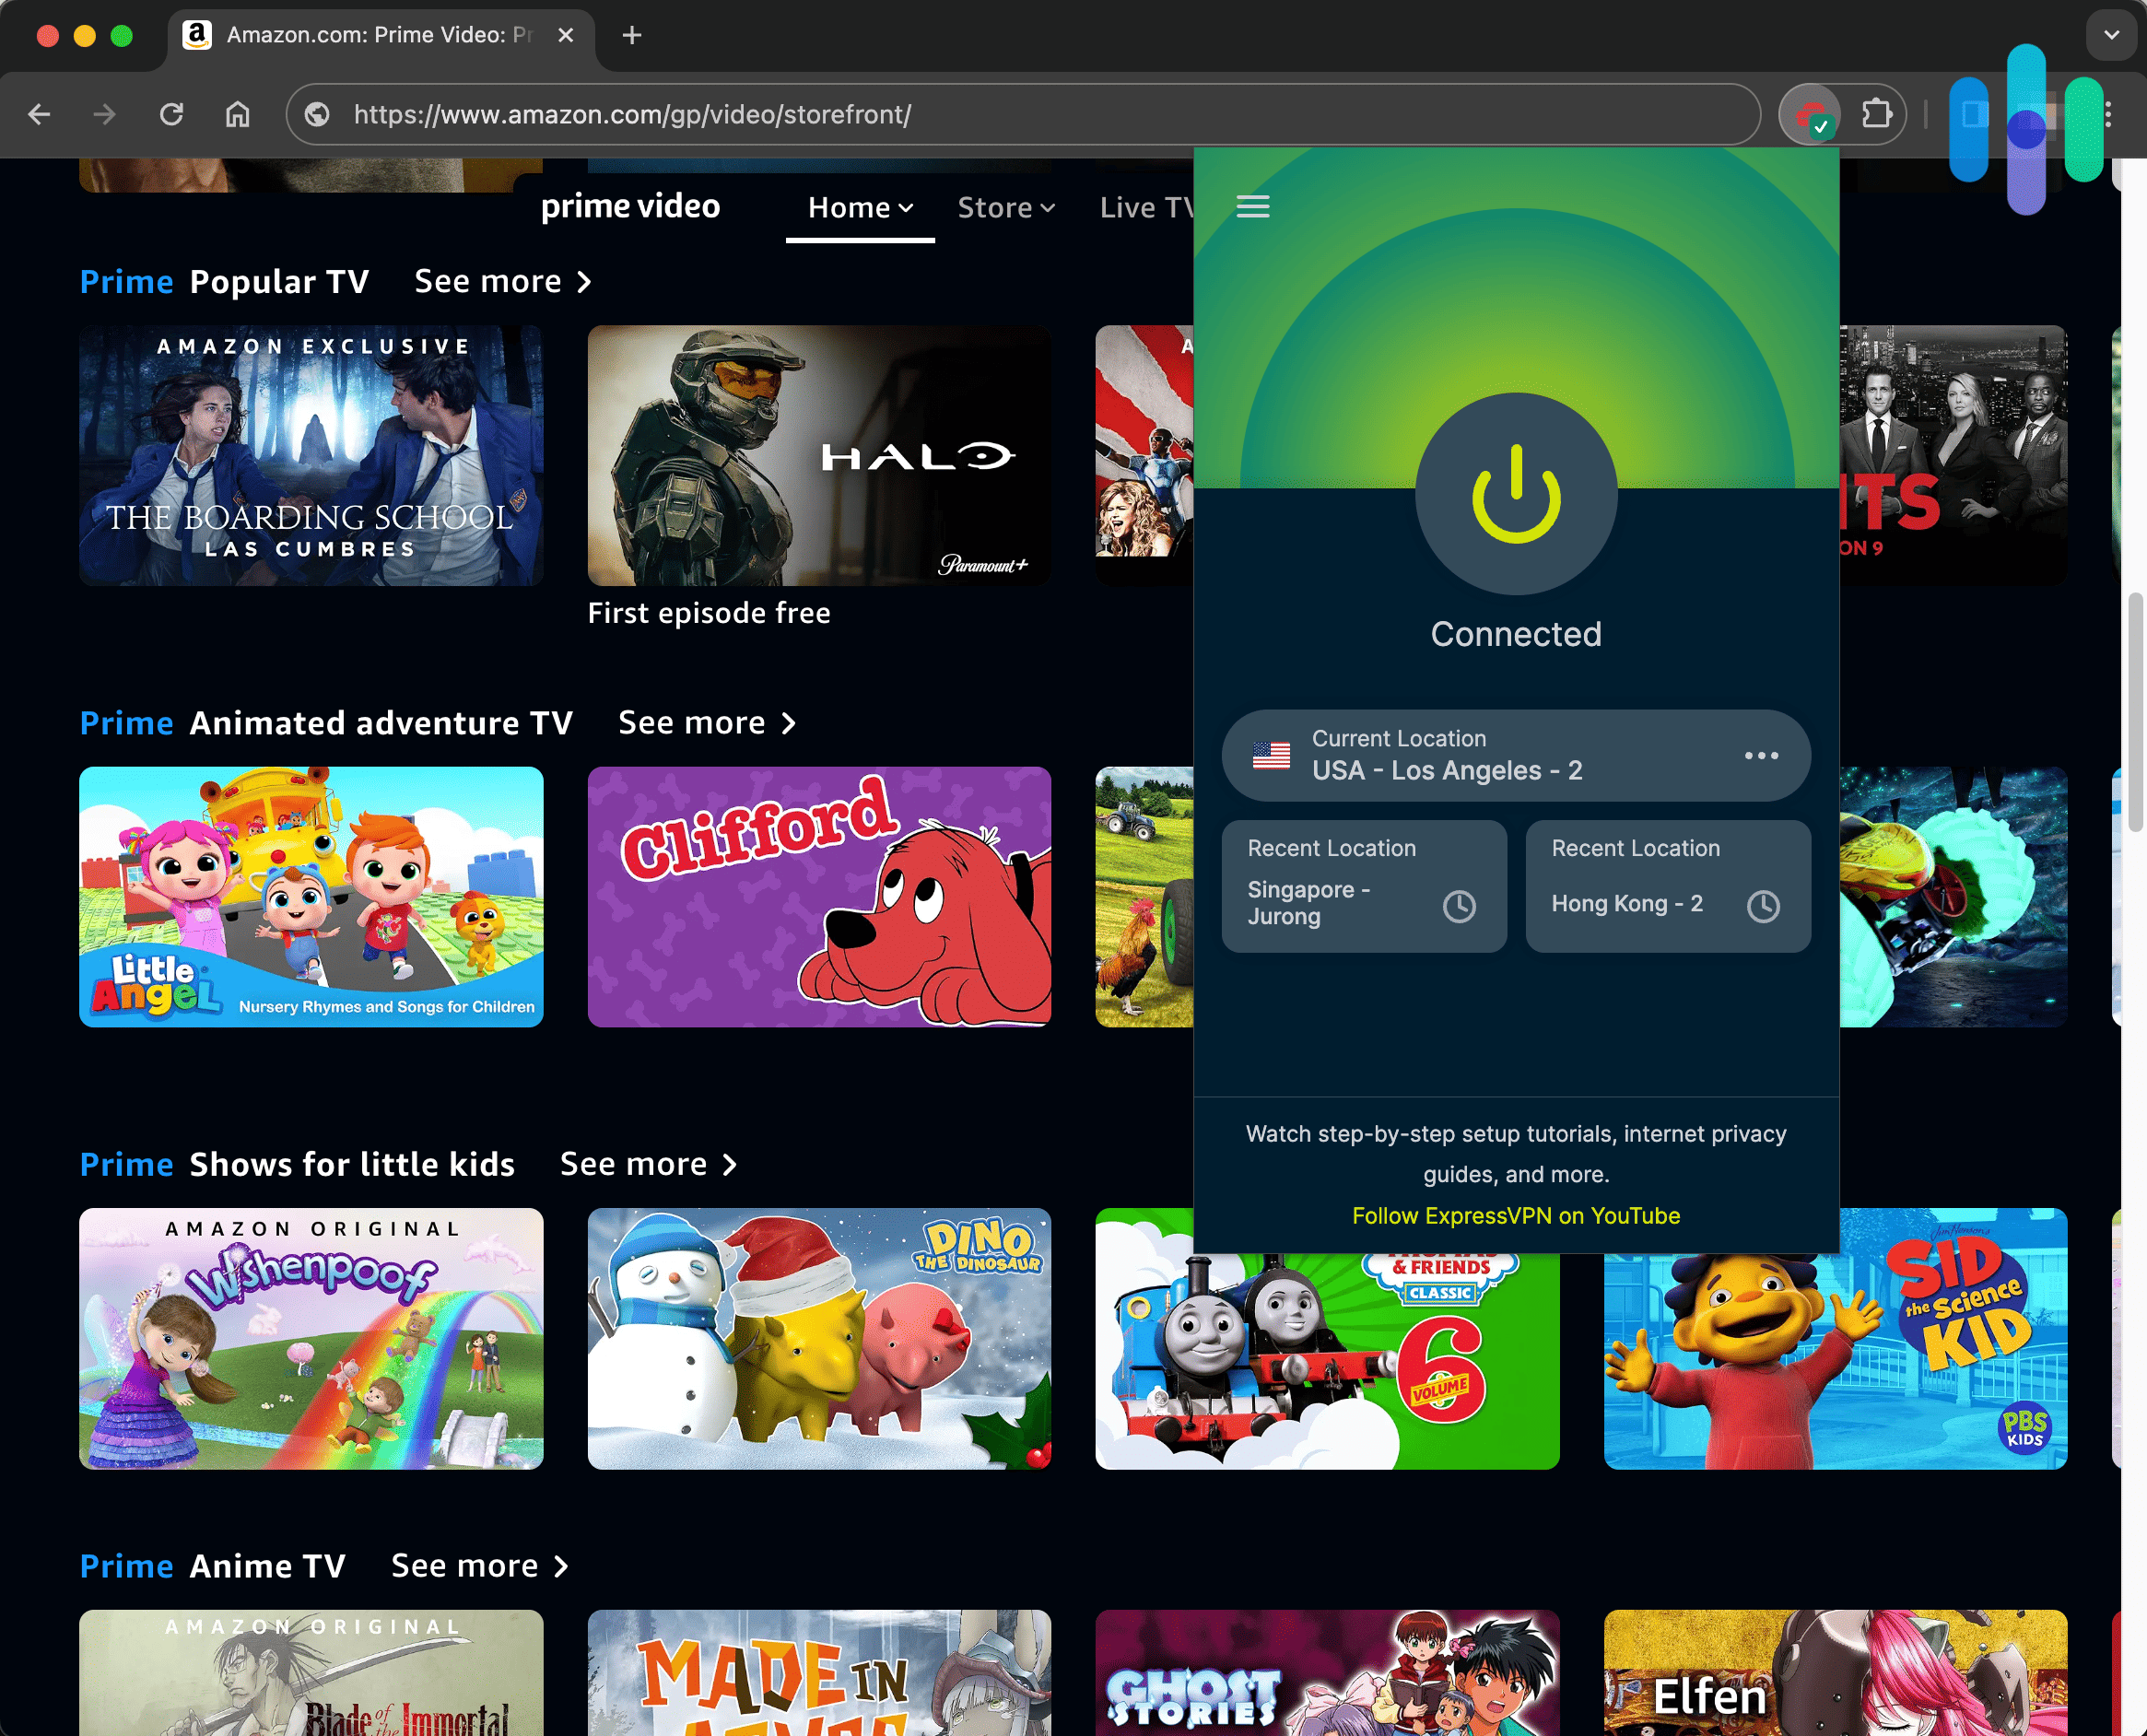Click the ExpressVPN hamburger menu icon
The height and width of the screenshot is (1736, 2147).
tap(1250, 207)
